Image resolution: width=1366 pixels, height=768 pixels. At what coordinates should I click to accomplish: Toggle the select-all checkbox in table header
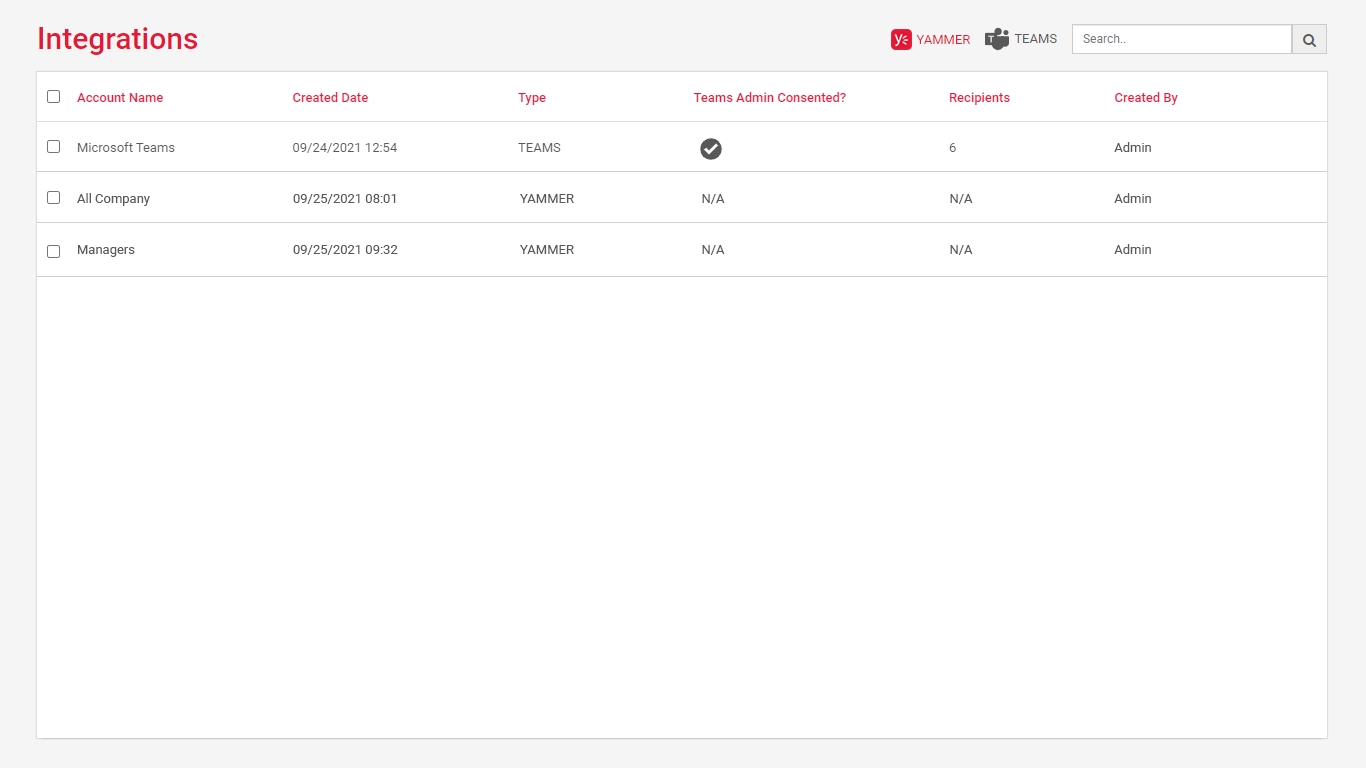[54, 97]
